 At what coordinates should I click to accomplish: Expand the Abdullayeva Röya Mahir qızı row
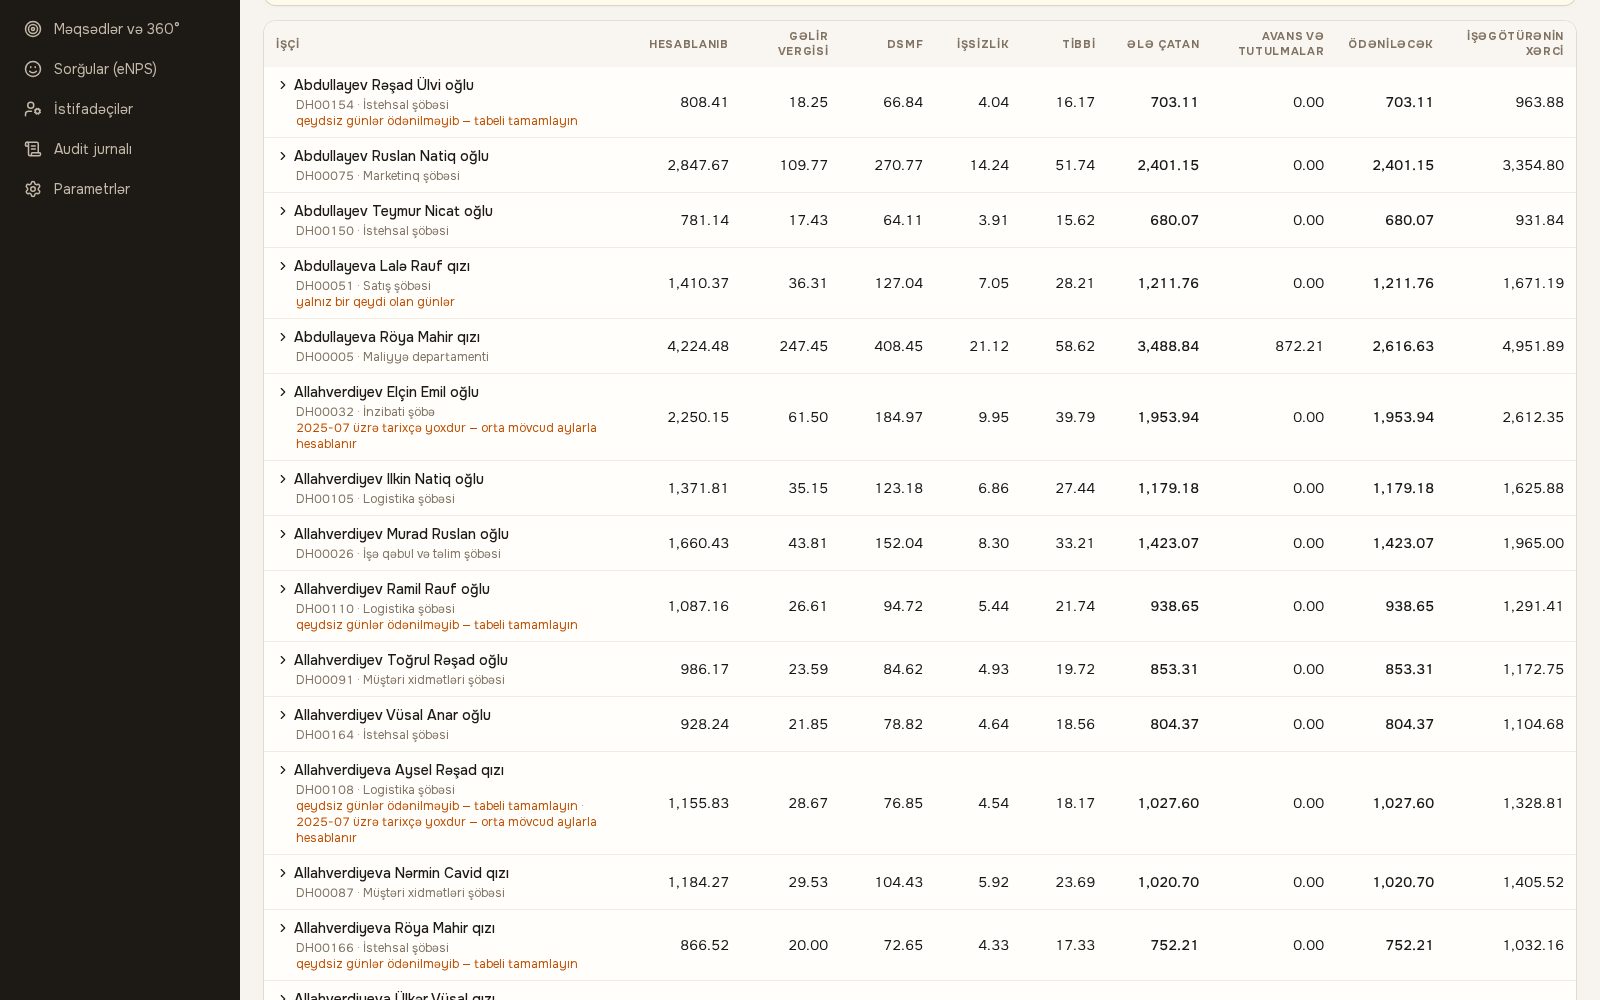(283, 337)
